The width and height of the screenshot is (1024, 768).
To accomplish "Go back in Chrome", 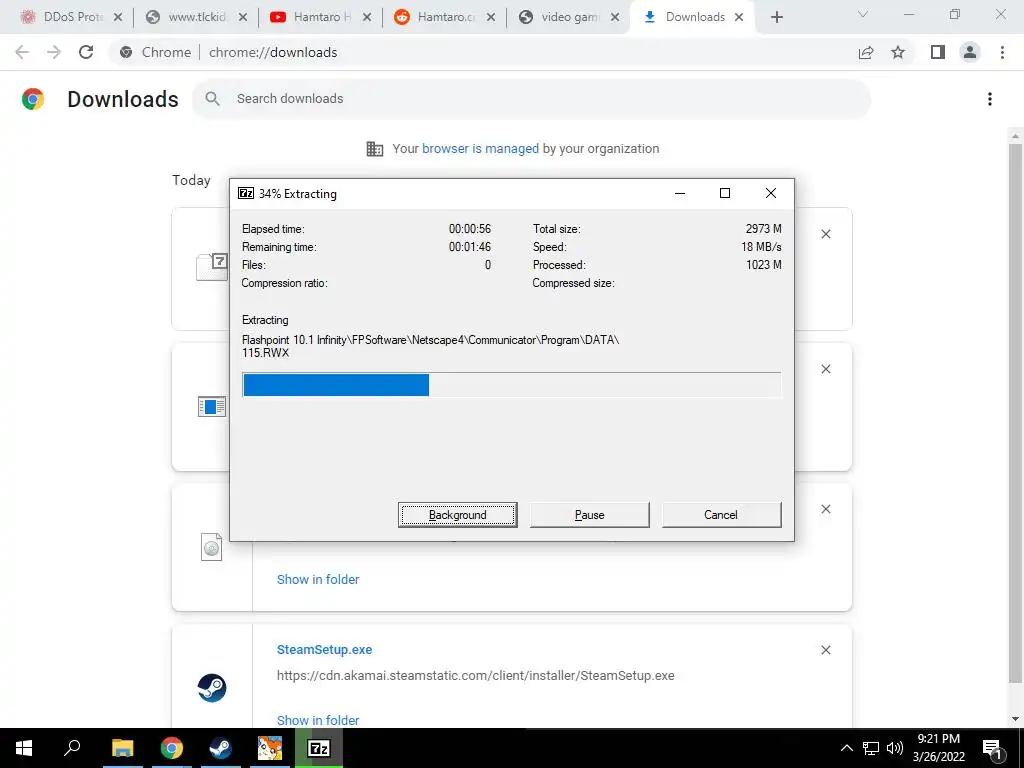I will pos(22,52).
